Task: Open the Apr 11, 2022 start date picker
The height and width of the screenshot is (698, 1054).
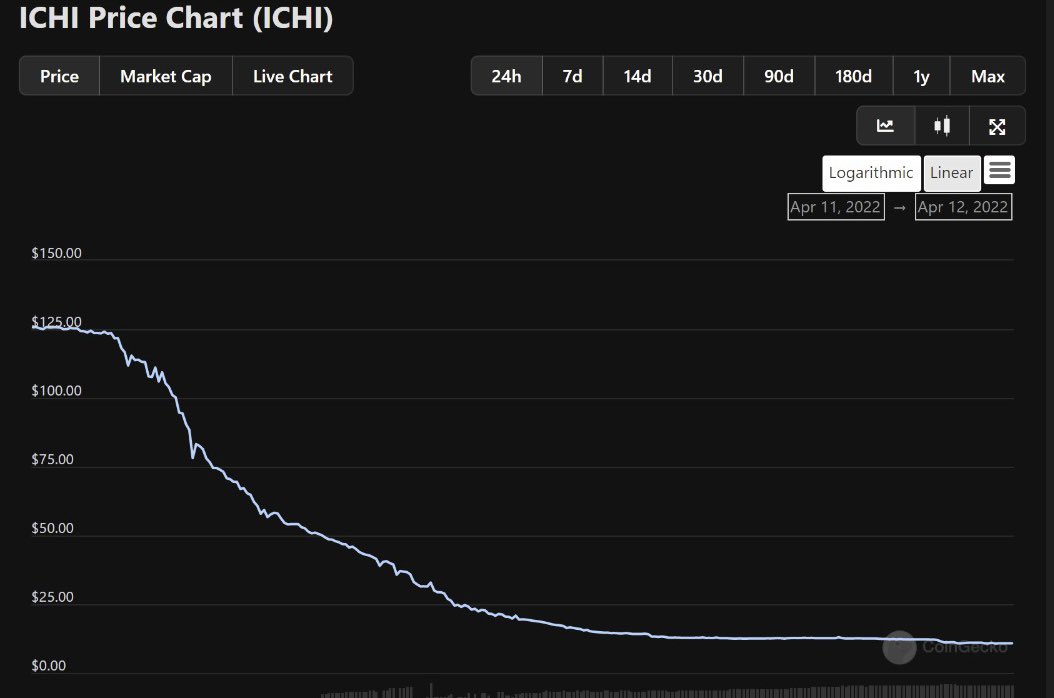Action: pyautogui.click(x=835, y=207)
